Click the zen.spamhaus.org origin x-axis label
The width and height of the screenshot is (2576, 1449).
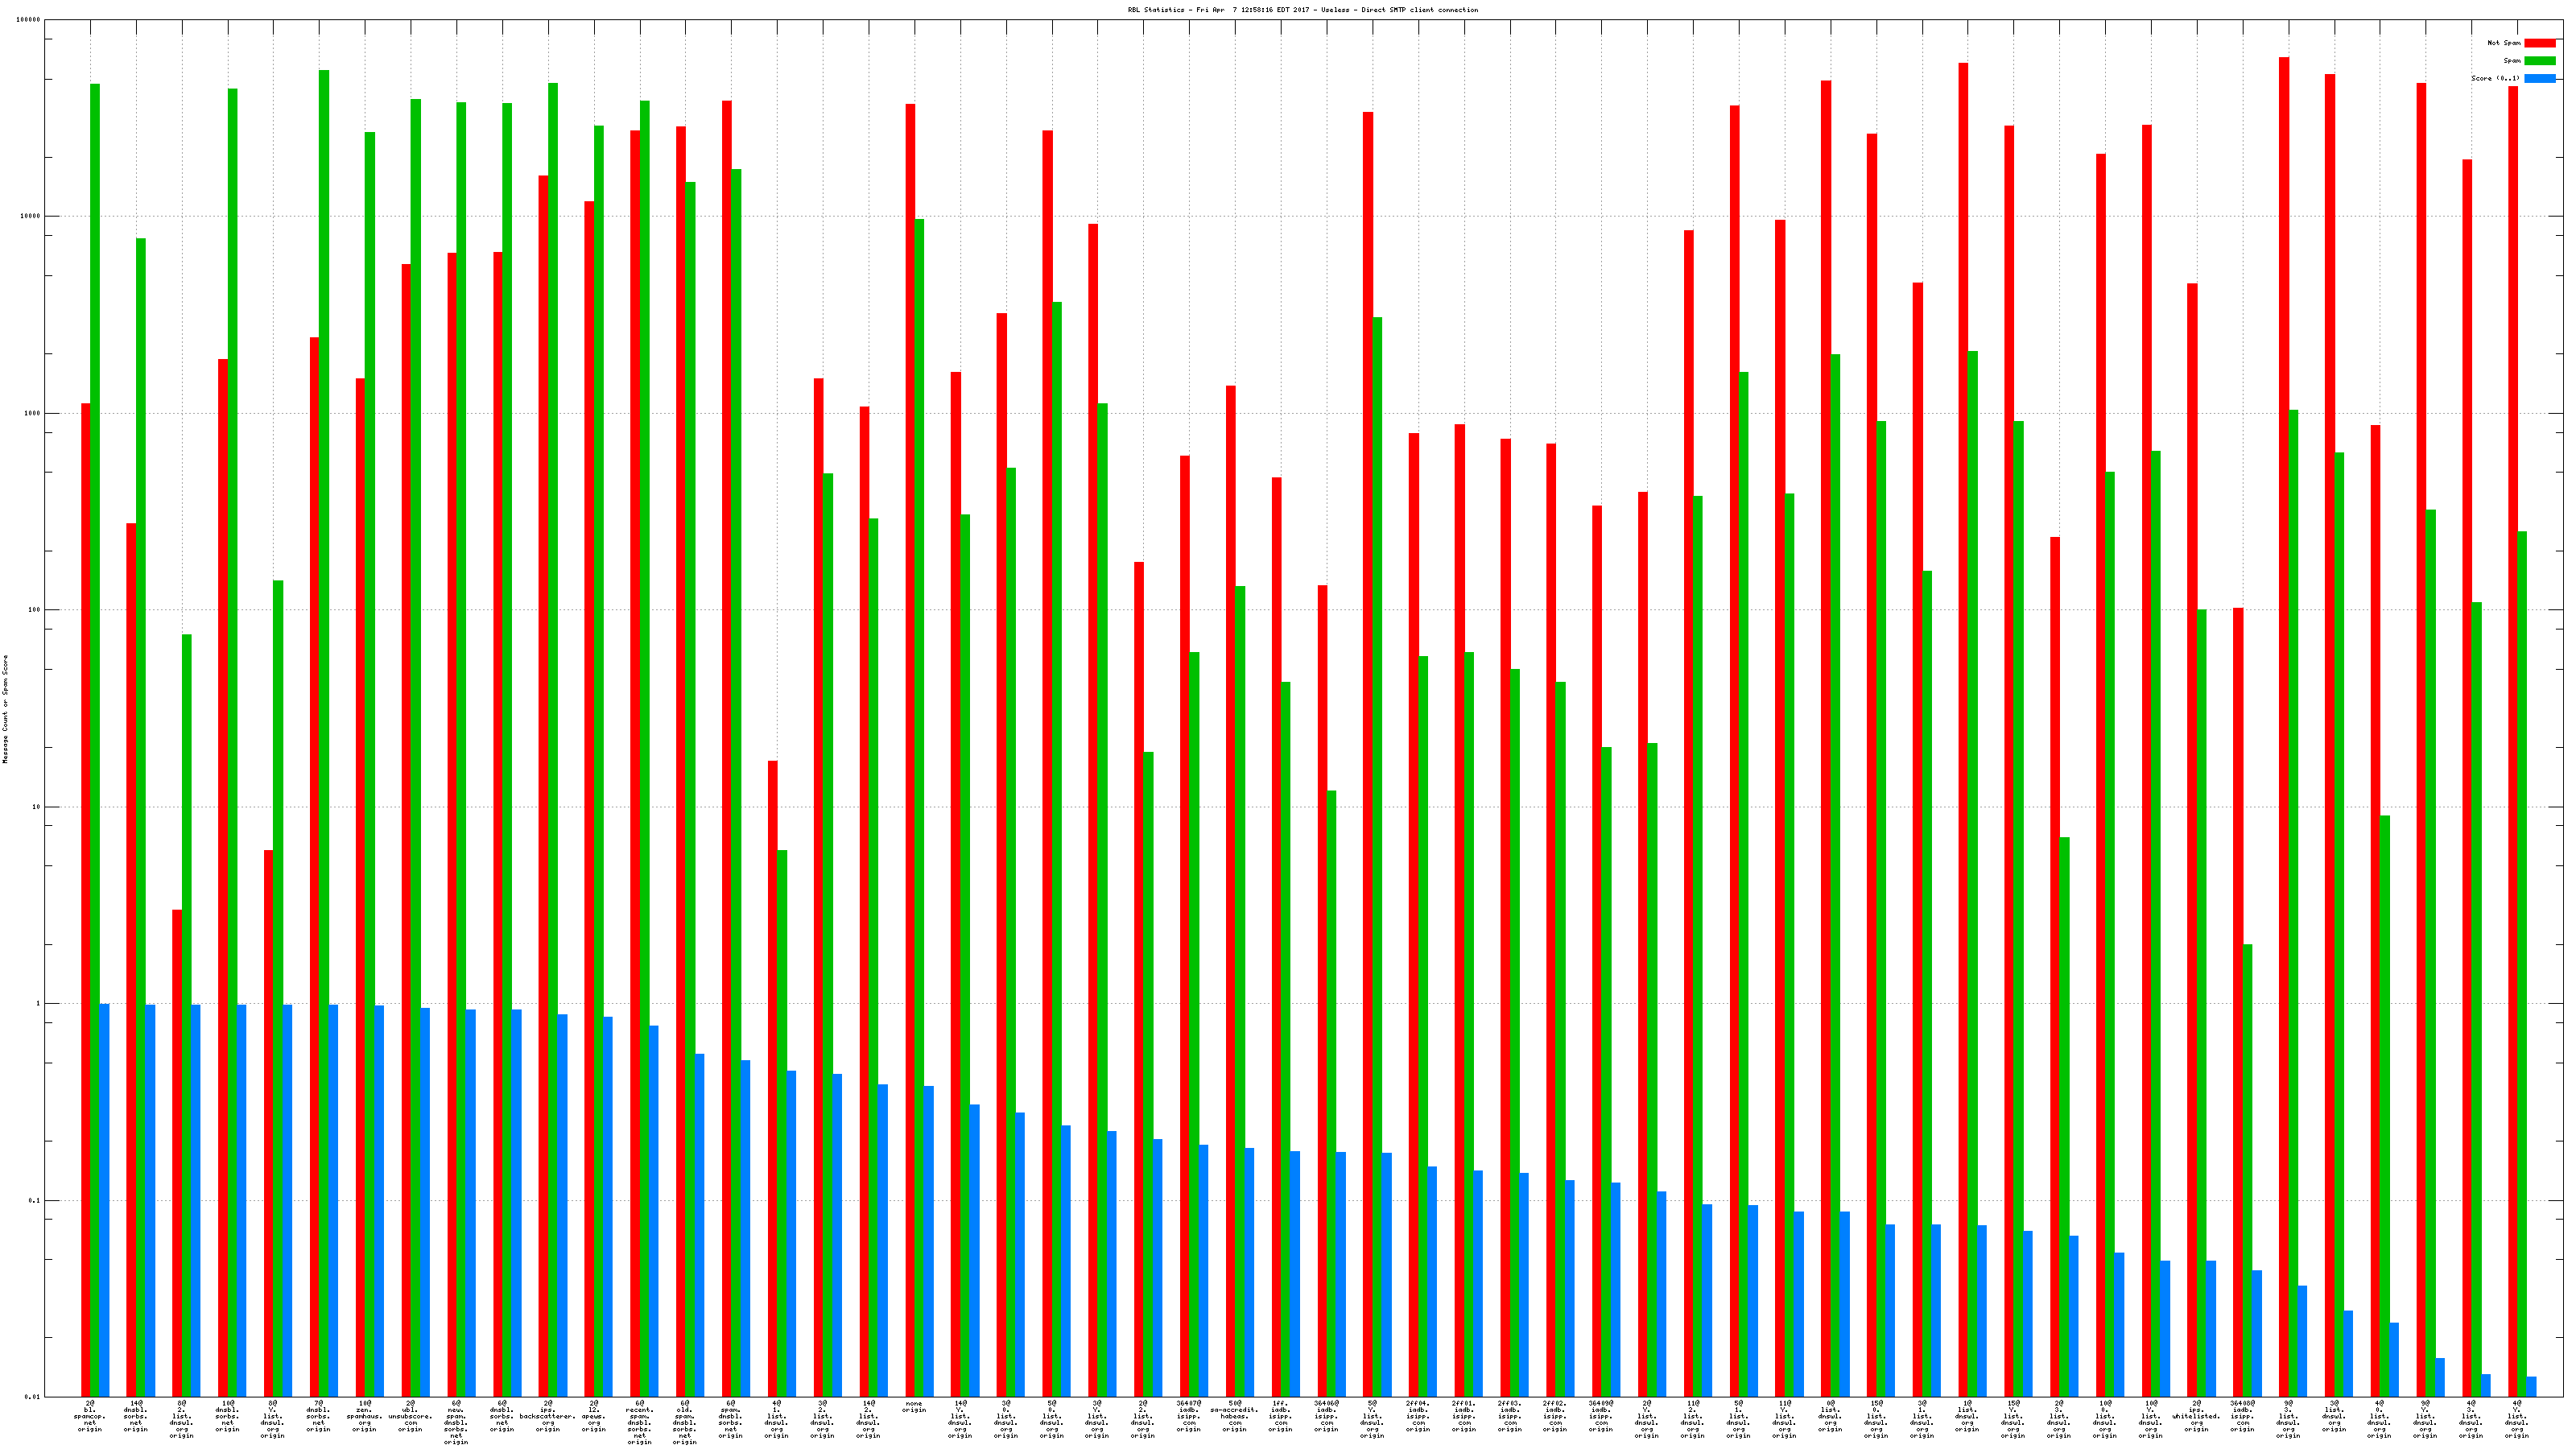click(x=364, y=1417)
